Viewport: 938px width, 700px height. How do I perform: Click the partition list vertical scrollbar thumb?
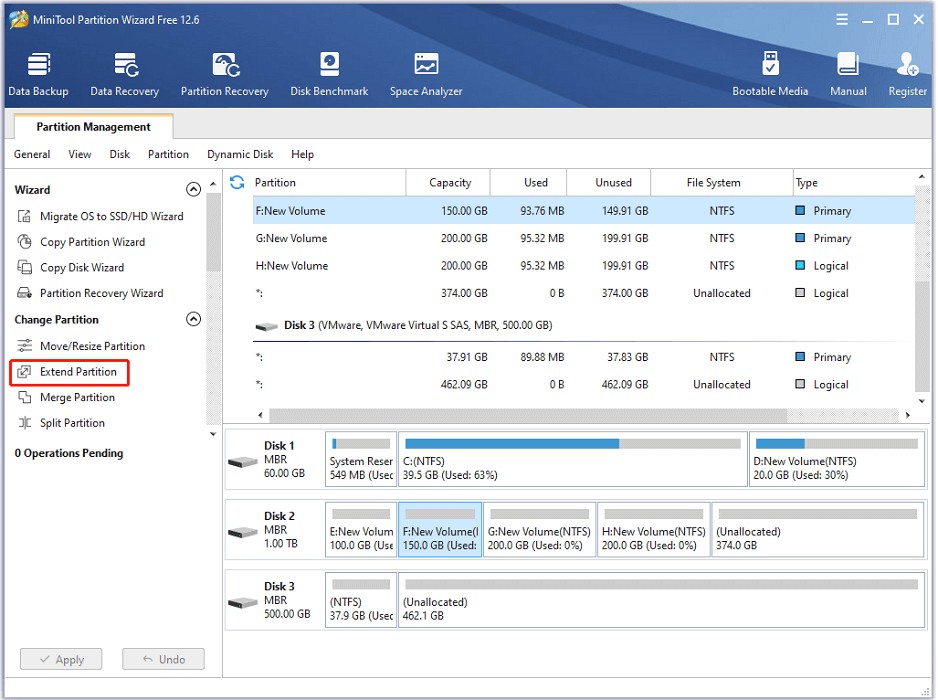click(x=922, y=335)
